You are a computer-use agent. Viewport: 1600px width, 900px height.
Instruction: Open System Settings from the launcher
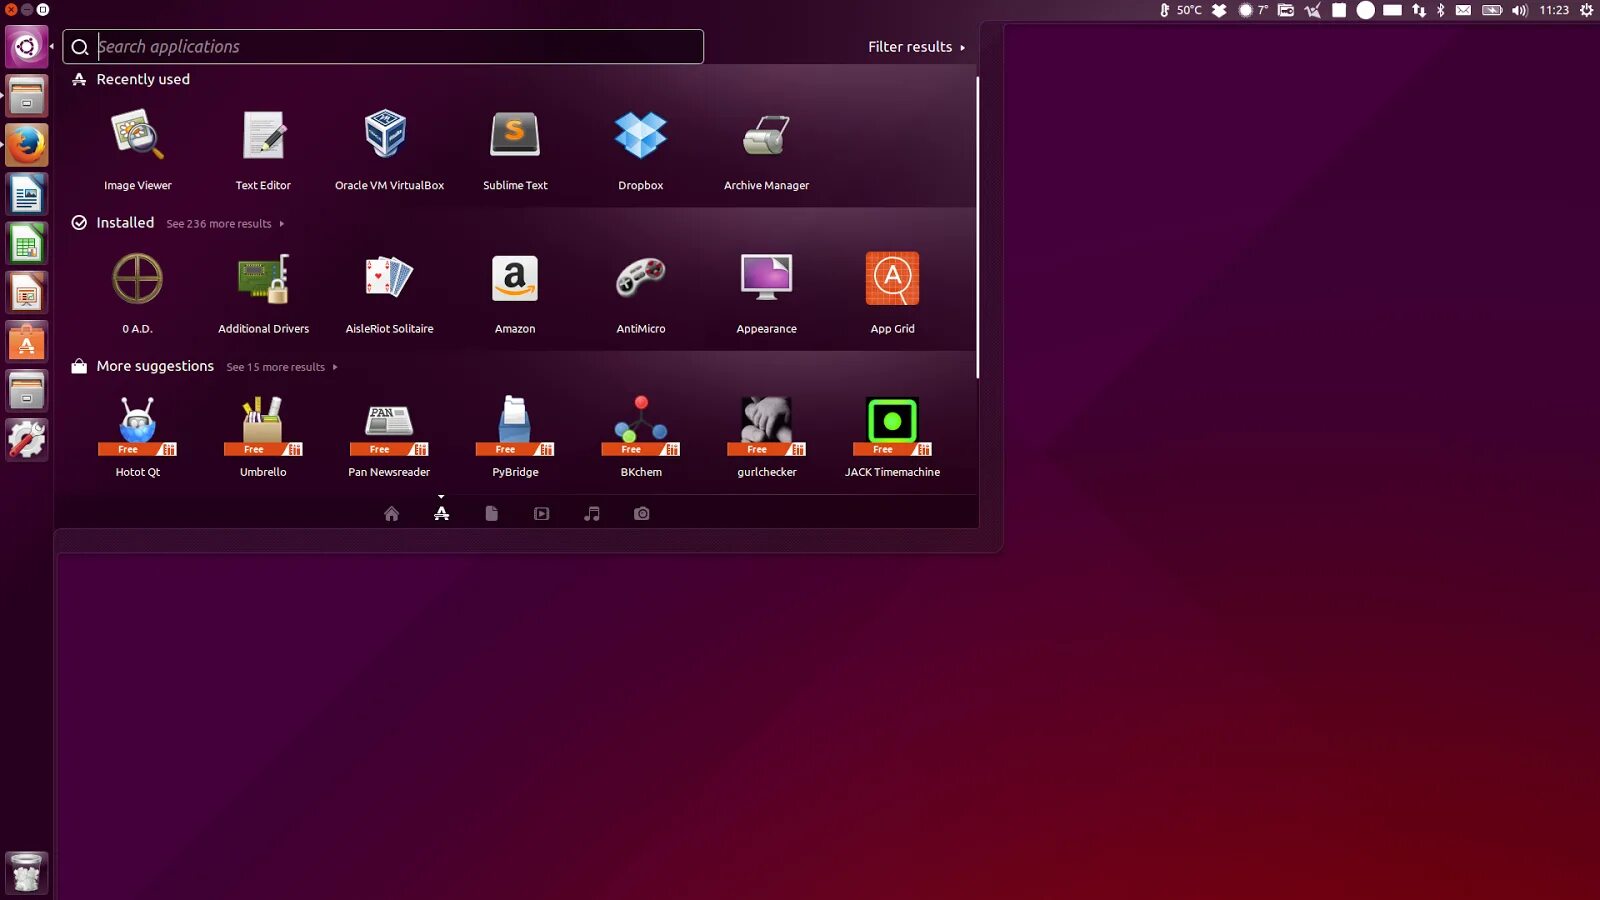pos(26,439)
